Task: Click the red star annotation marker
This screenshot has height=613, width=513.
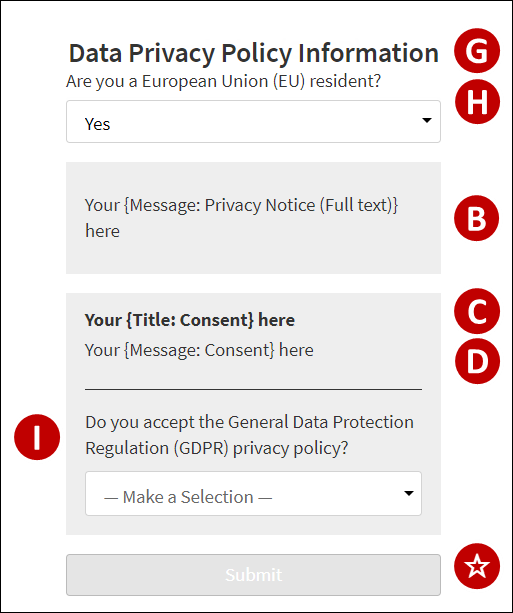Action: click(477, 566)
